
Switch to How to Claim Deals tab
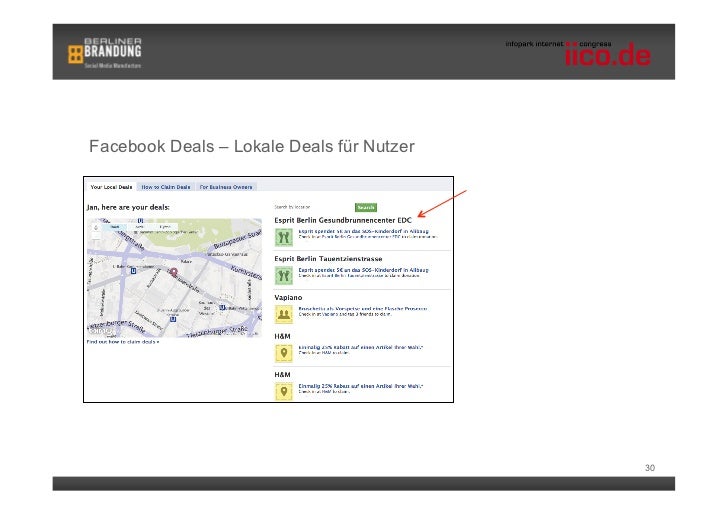point(166,187)
